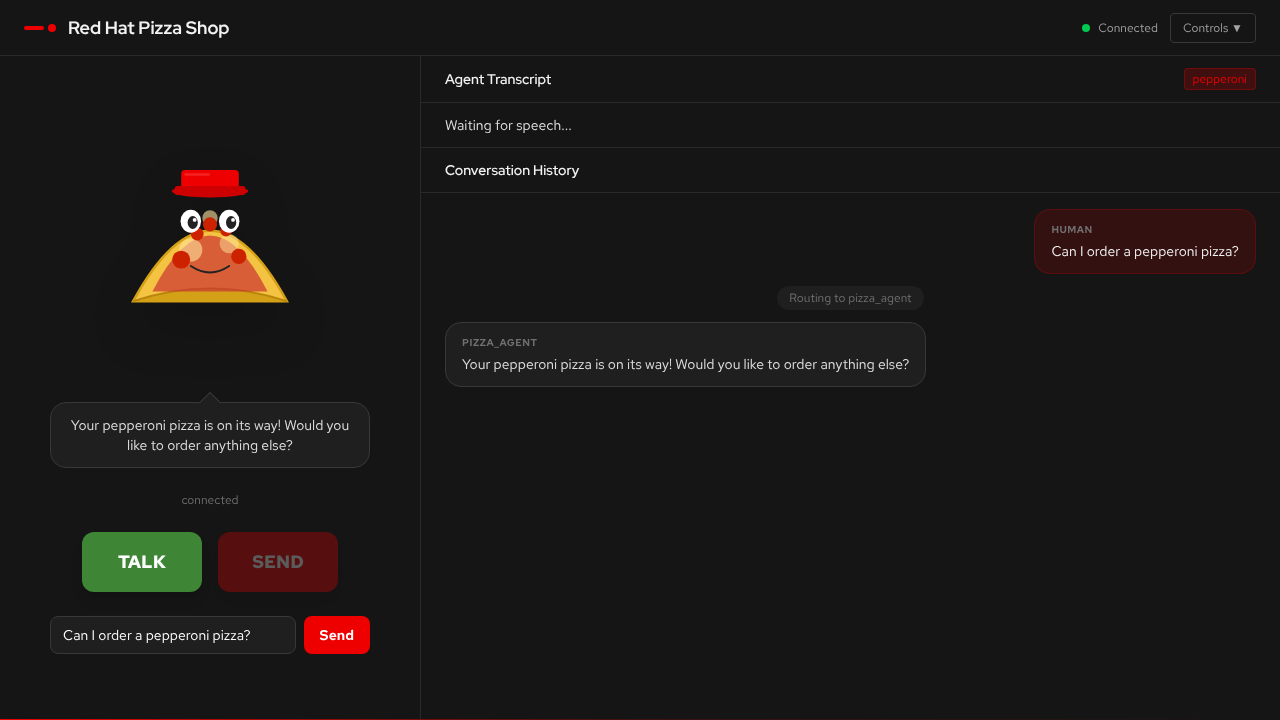Click the HUMAN pepperoni pizza message bubble
The image size is (1280, 720).
pos(1144,242)
